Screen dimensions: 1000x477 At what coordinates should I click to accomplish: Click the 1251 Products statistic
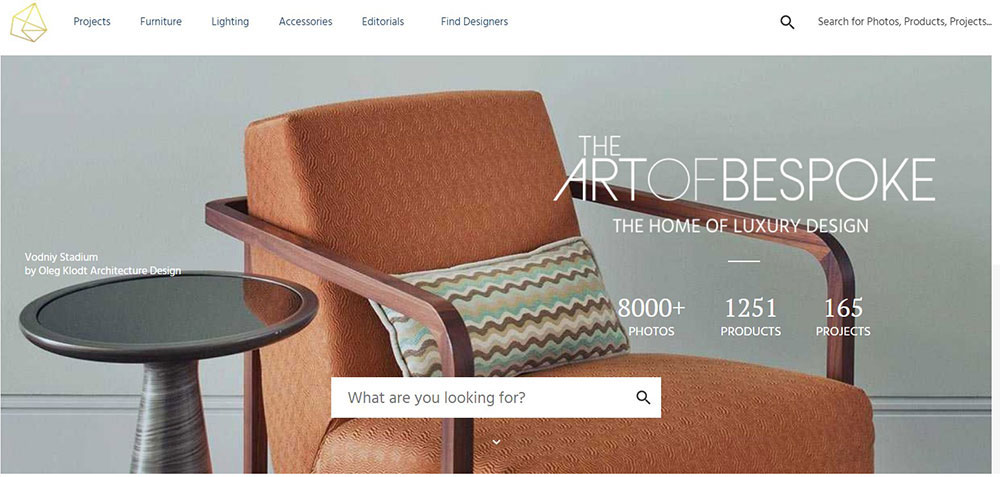click(x=751, y=317)
